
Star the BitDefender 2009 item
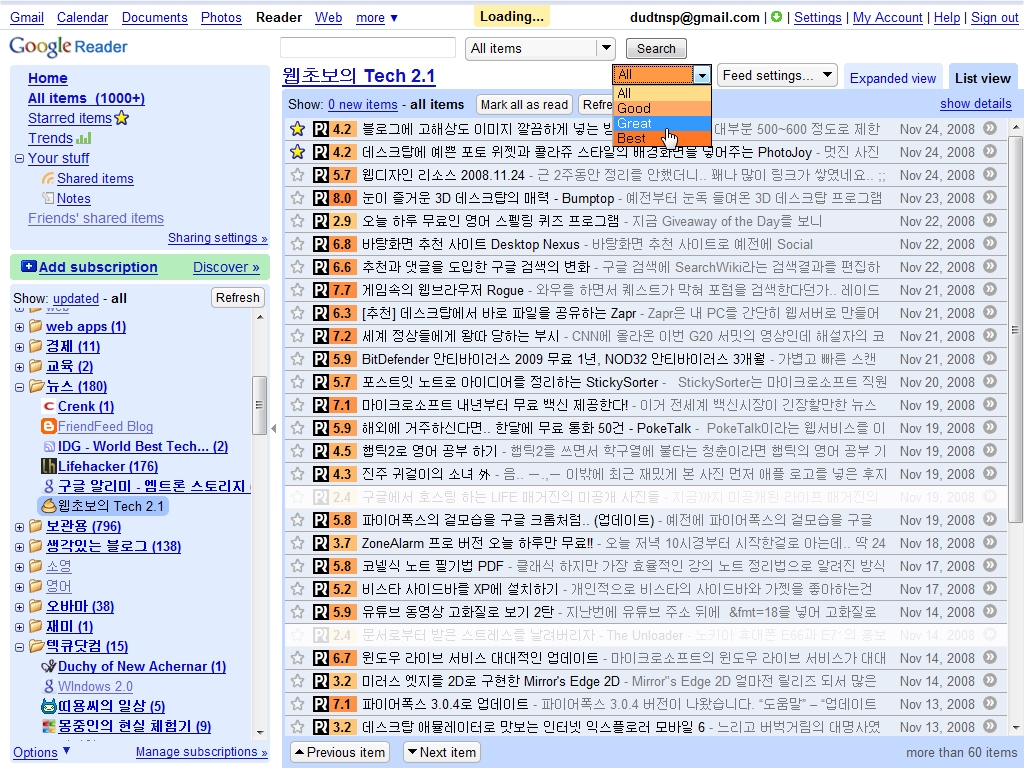(x=297, y=359)
